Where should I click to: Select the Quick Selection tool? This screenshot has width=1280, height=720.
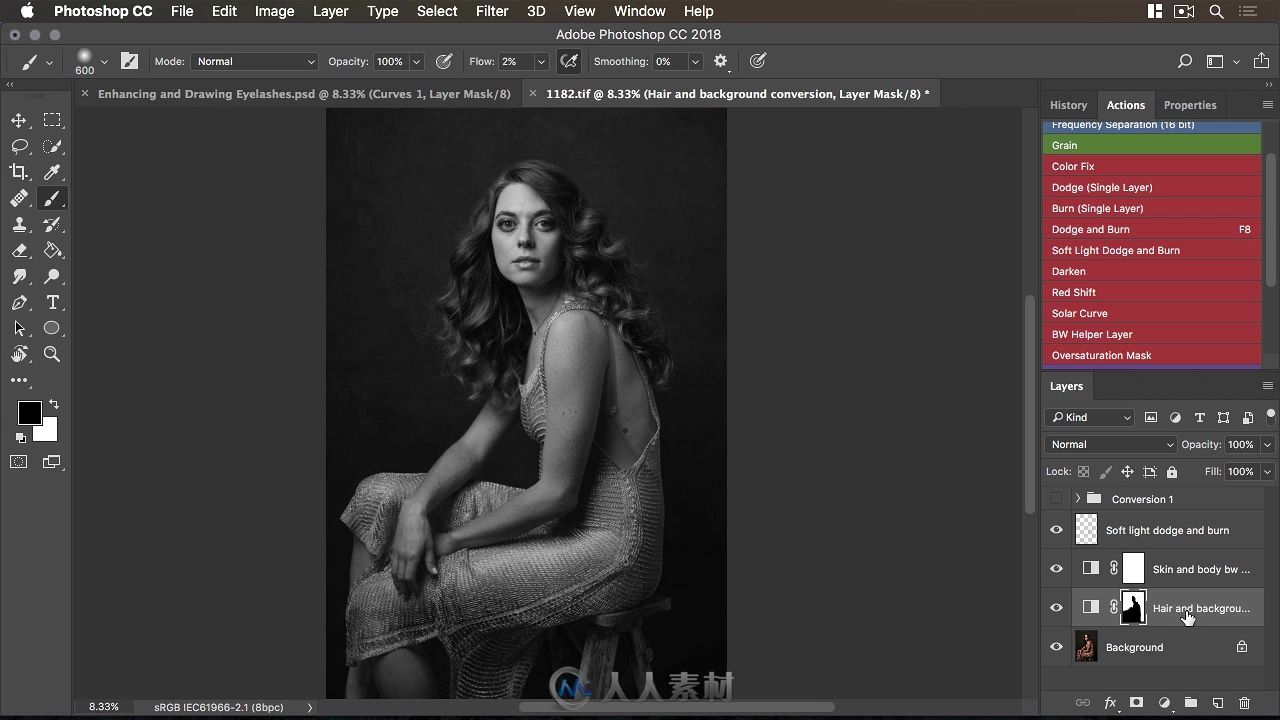pos(52,146)
